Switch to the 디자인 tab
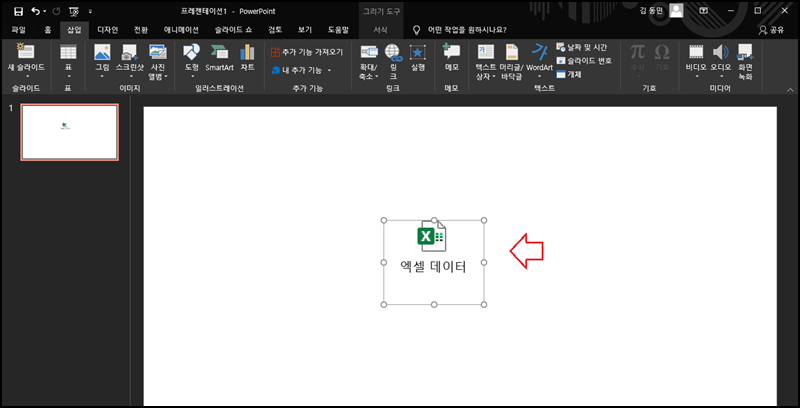This screenshot has height=408, width=800. point(108,30)
